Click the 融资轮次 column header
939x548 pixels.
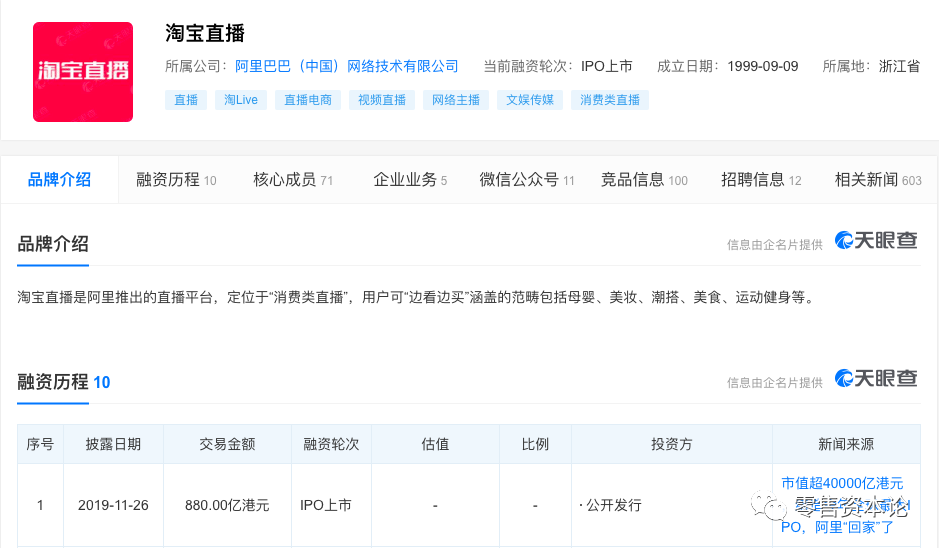pos(331,444)
